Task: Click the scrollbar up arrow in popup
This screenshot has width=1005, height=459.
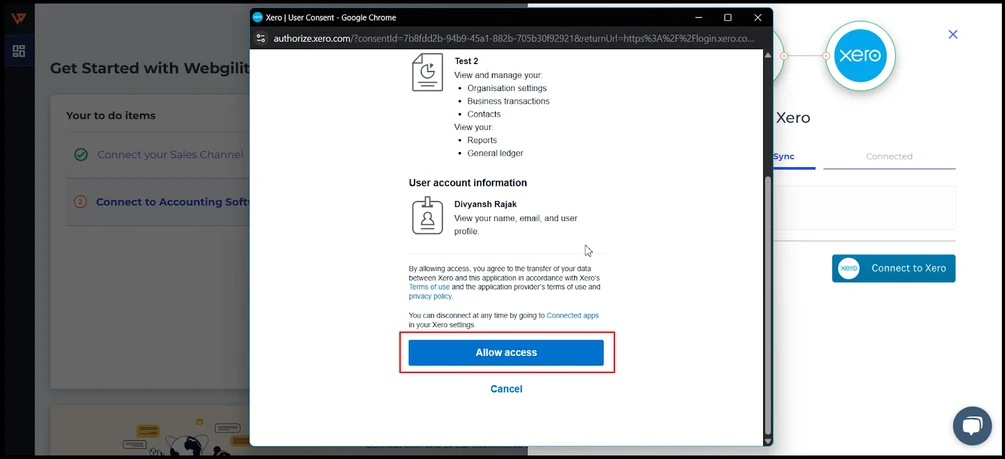Action: (x=767, y=55)
